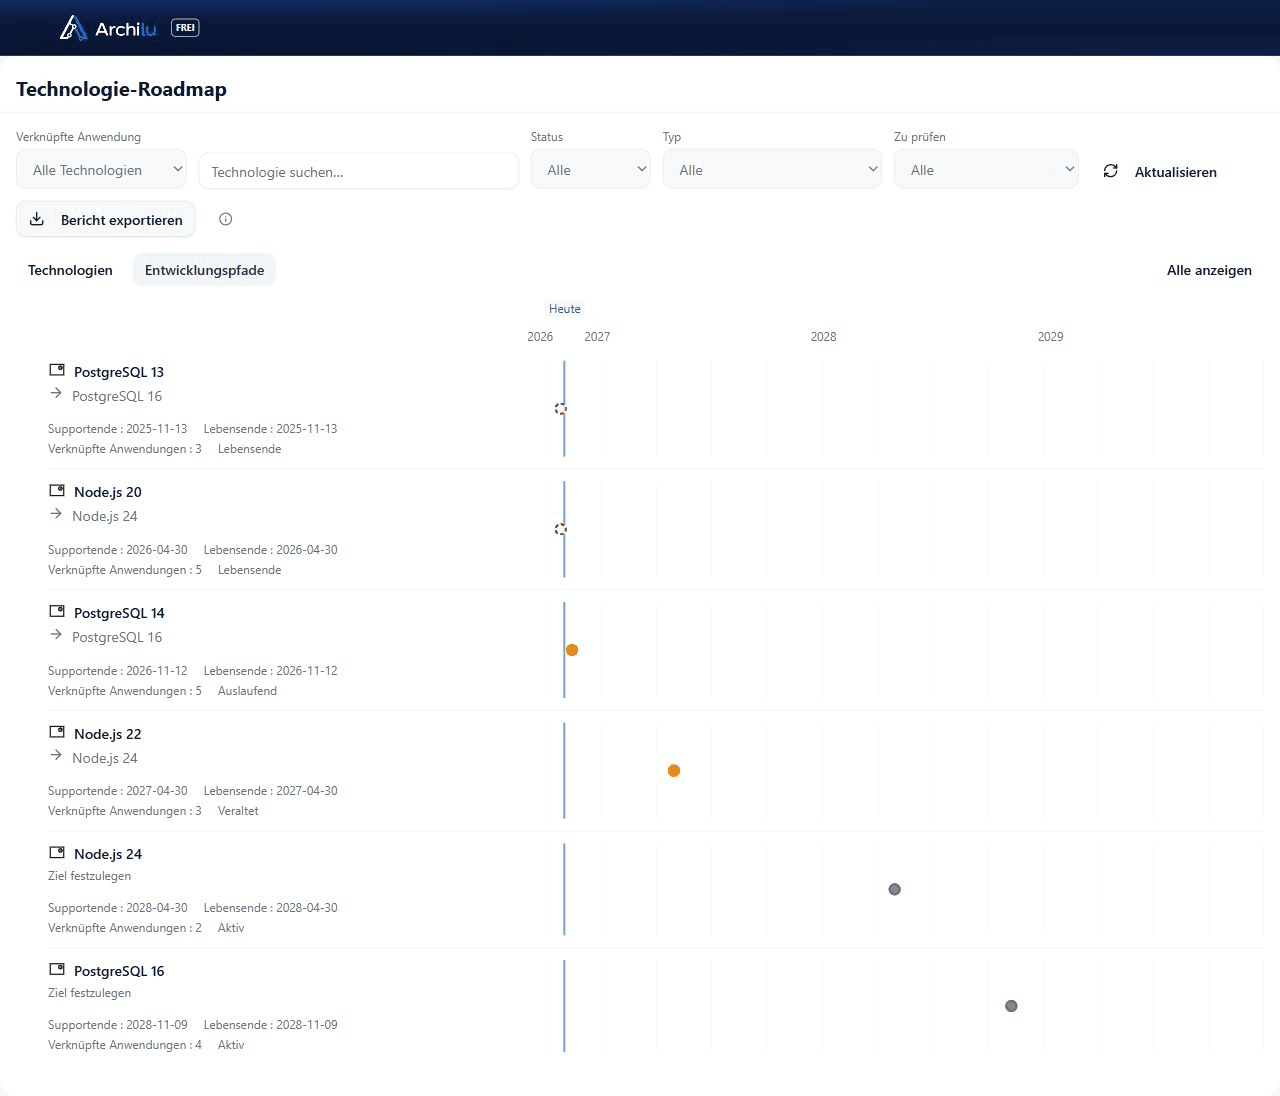Click the 2028 year label
Screen dimensions: 1280x1096
click(823, 337)
